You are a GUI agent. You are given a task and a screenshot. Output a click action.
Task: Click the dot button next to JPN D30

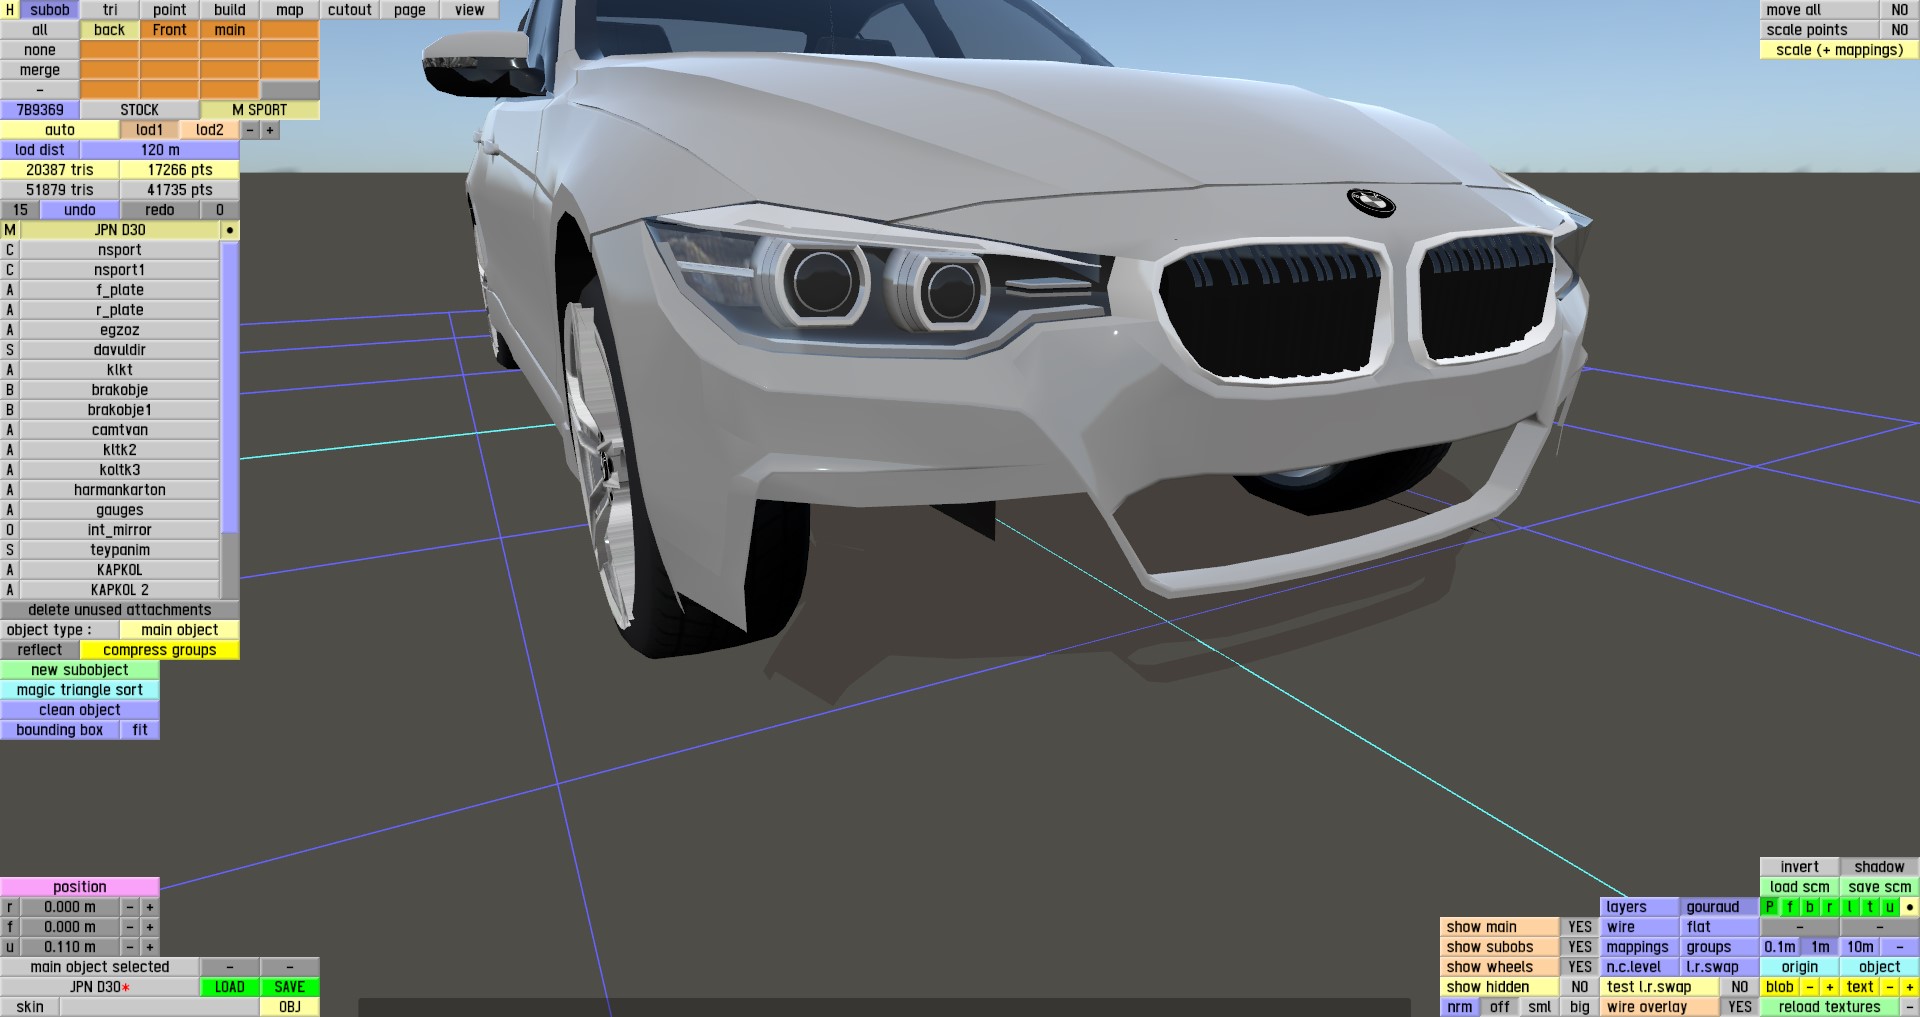click(230, 230)
